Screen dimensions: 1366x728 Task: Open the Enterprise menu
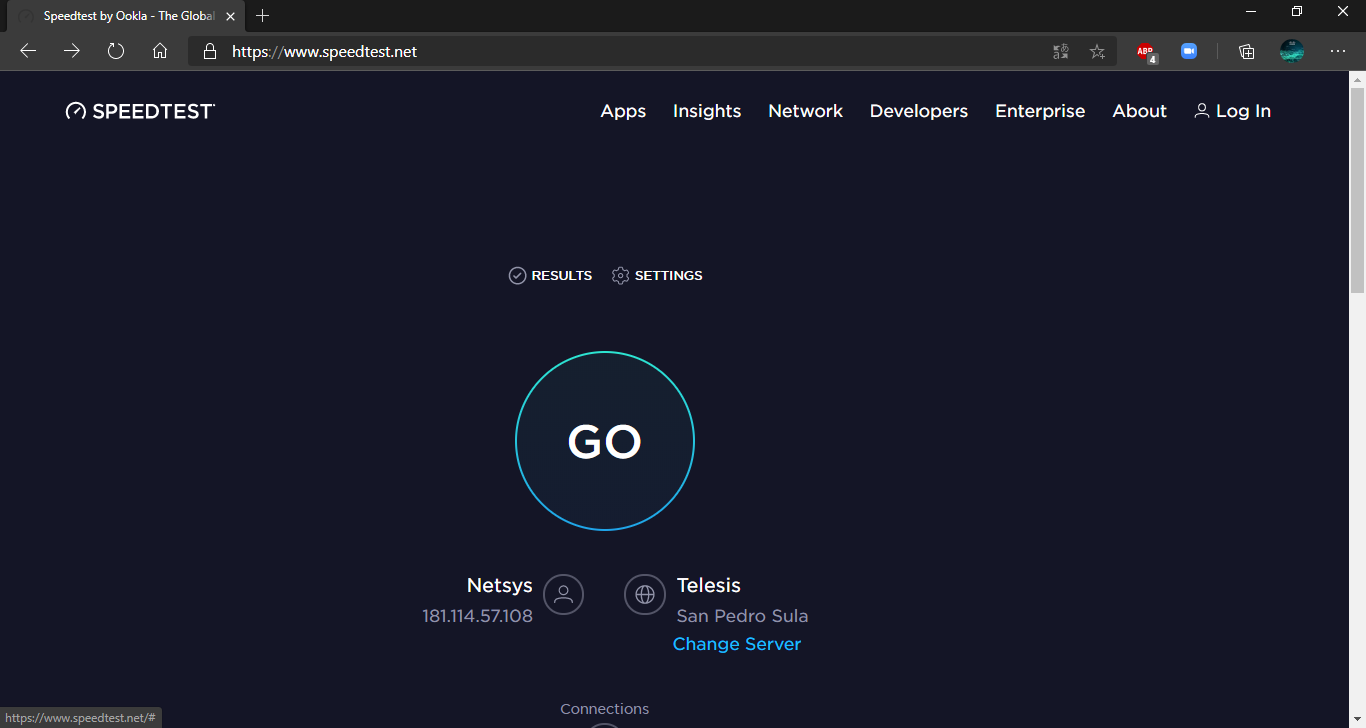1040,111
